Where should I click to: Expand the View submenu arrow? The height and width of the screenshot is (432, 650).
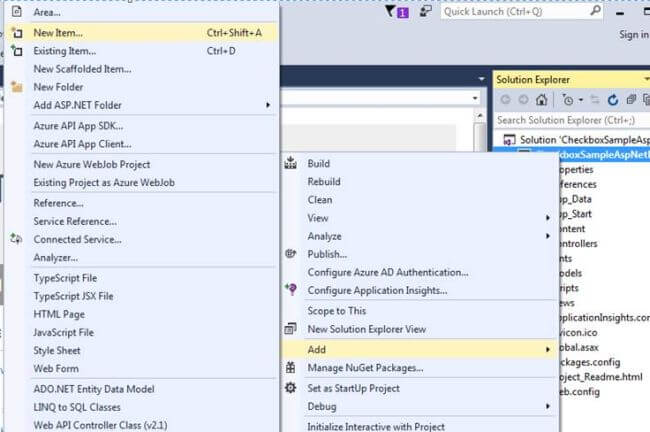pos(548,218)
